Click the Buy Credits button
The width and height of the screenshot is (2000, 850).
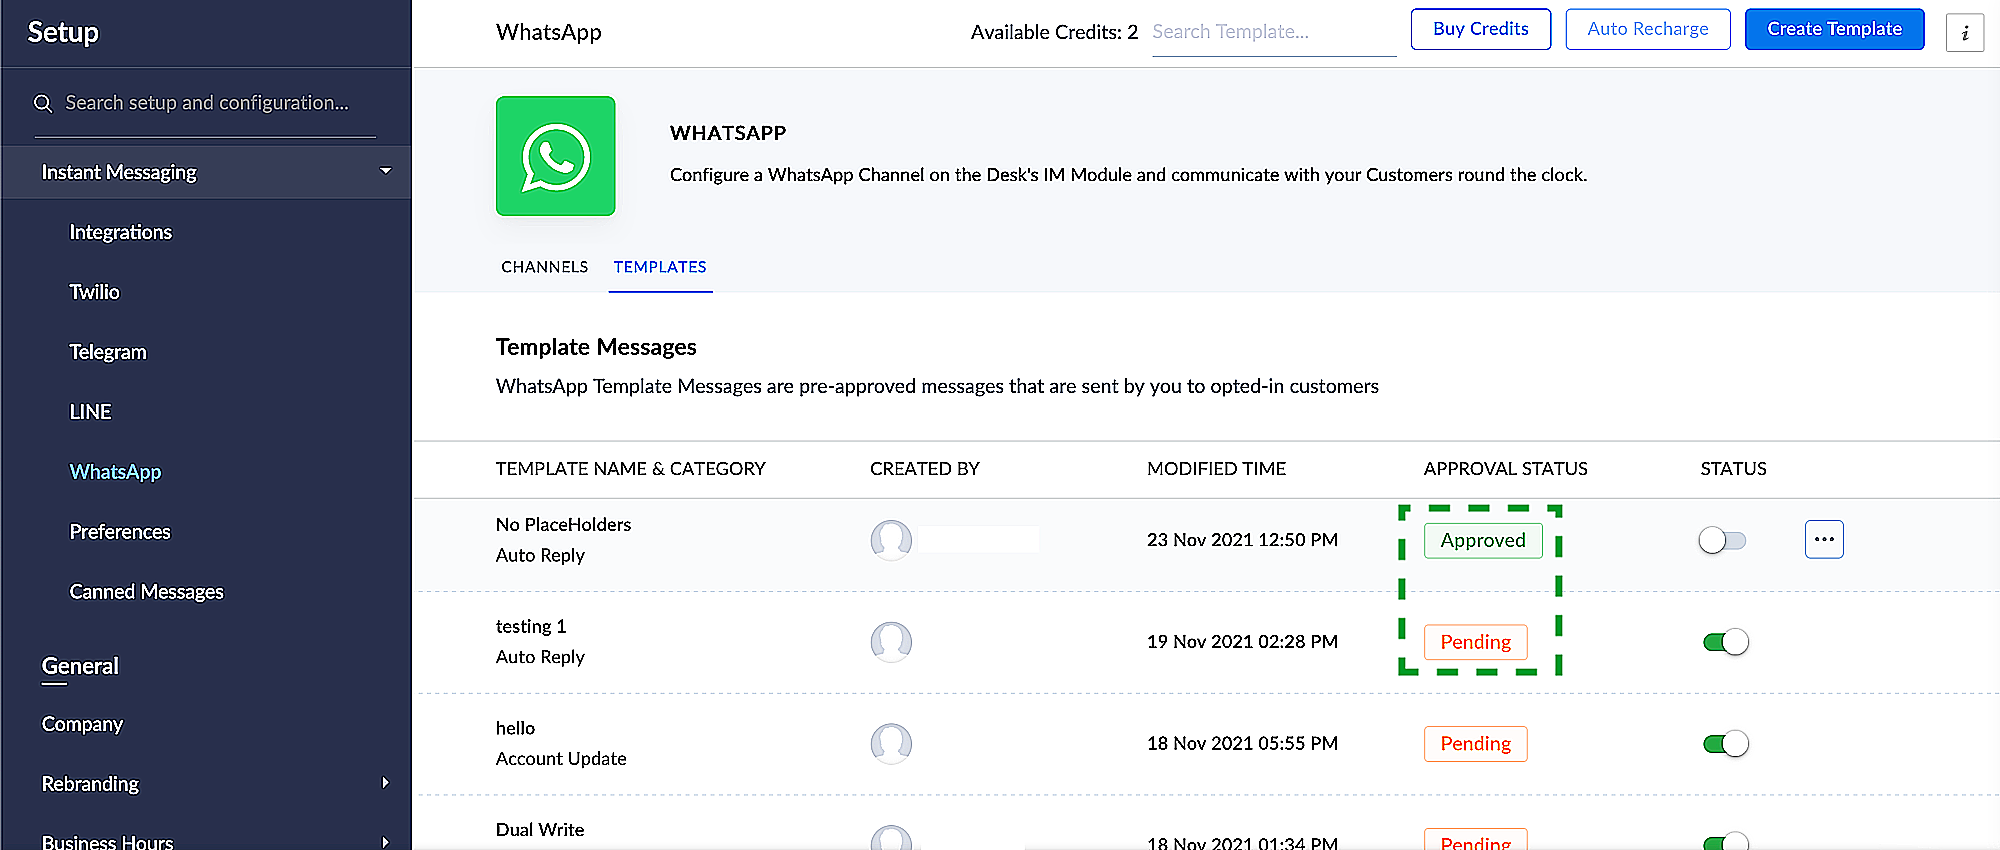pos(1481,29)
